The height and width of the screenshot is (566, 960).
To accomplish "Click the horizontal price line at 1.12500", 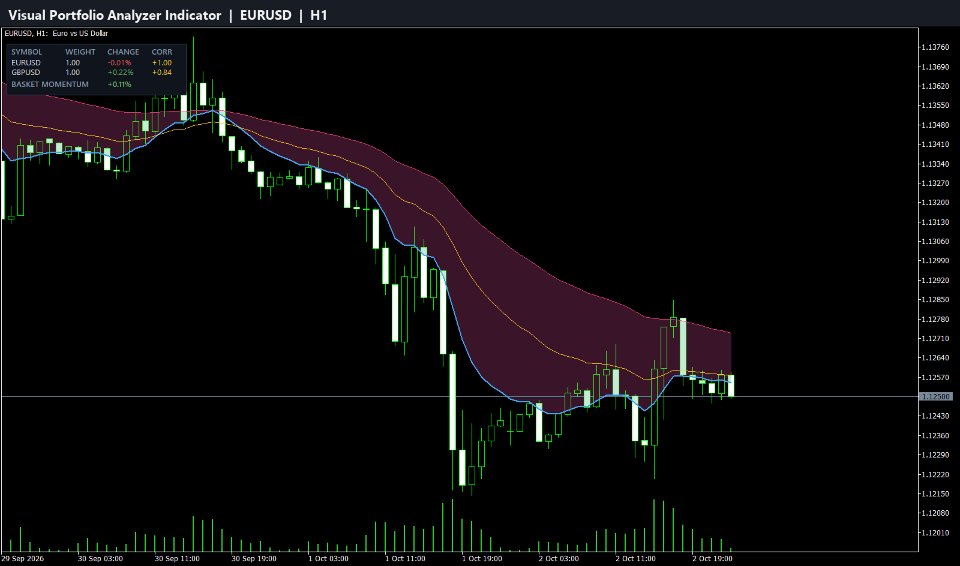I will [x=459, y=397].
